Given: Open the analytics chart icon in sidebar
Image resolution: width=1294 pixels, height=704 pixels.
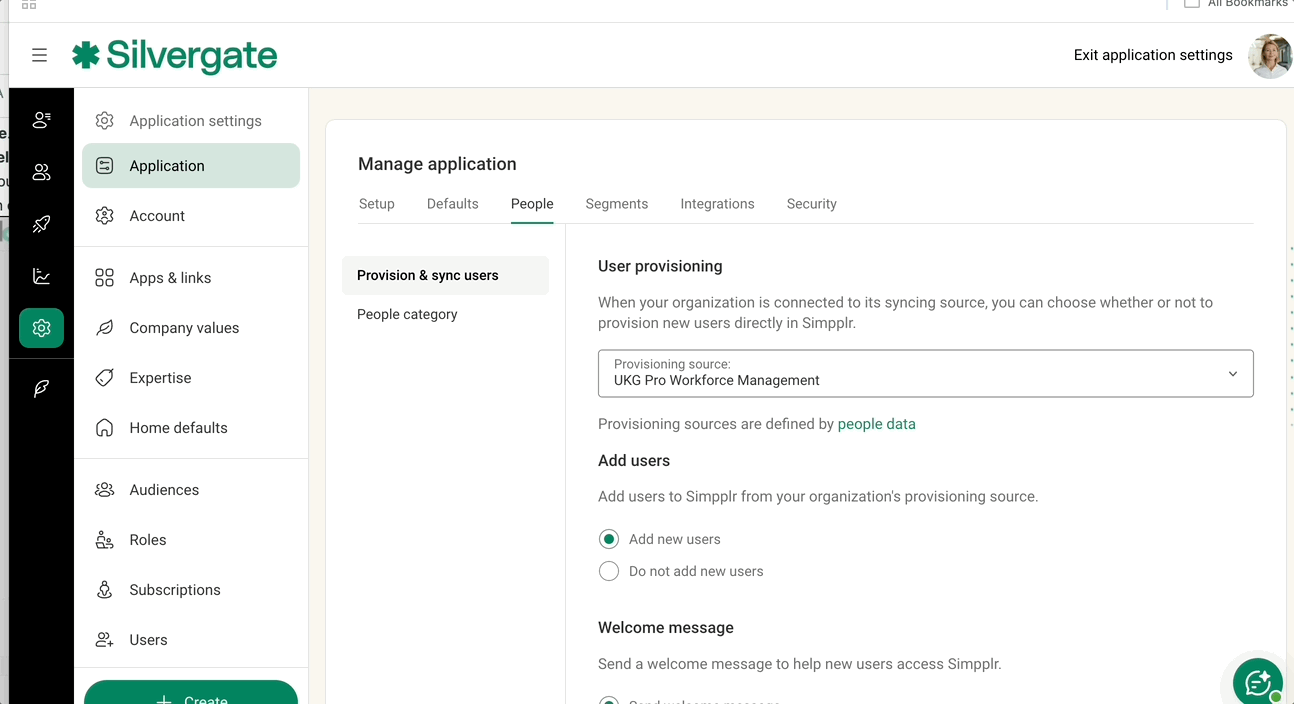Looking at the screenshot, I should [x=41, y=276].
